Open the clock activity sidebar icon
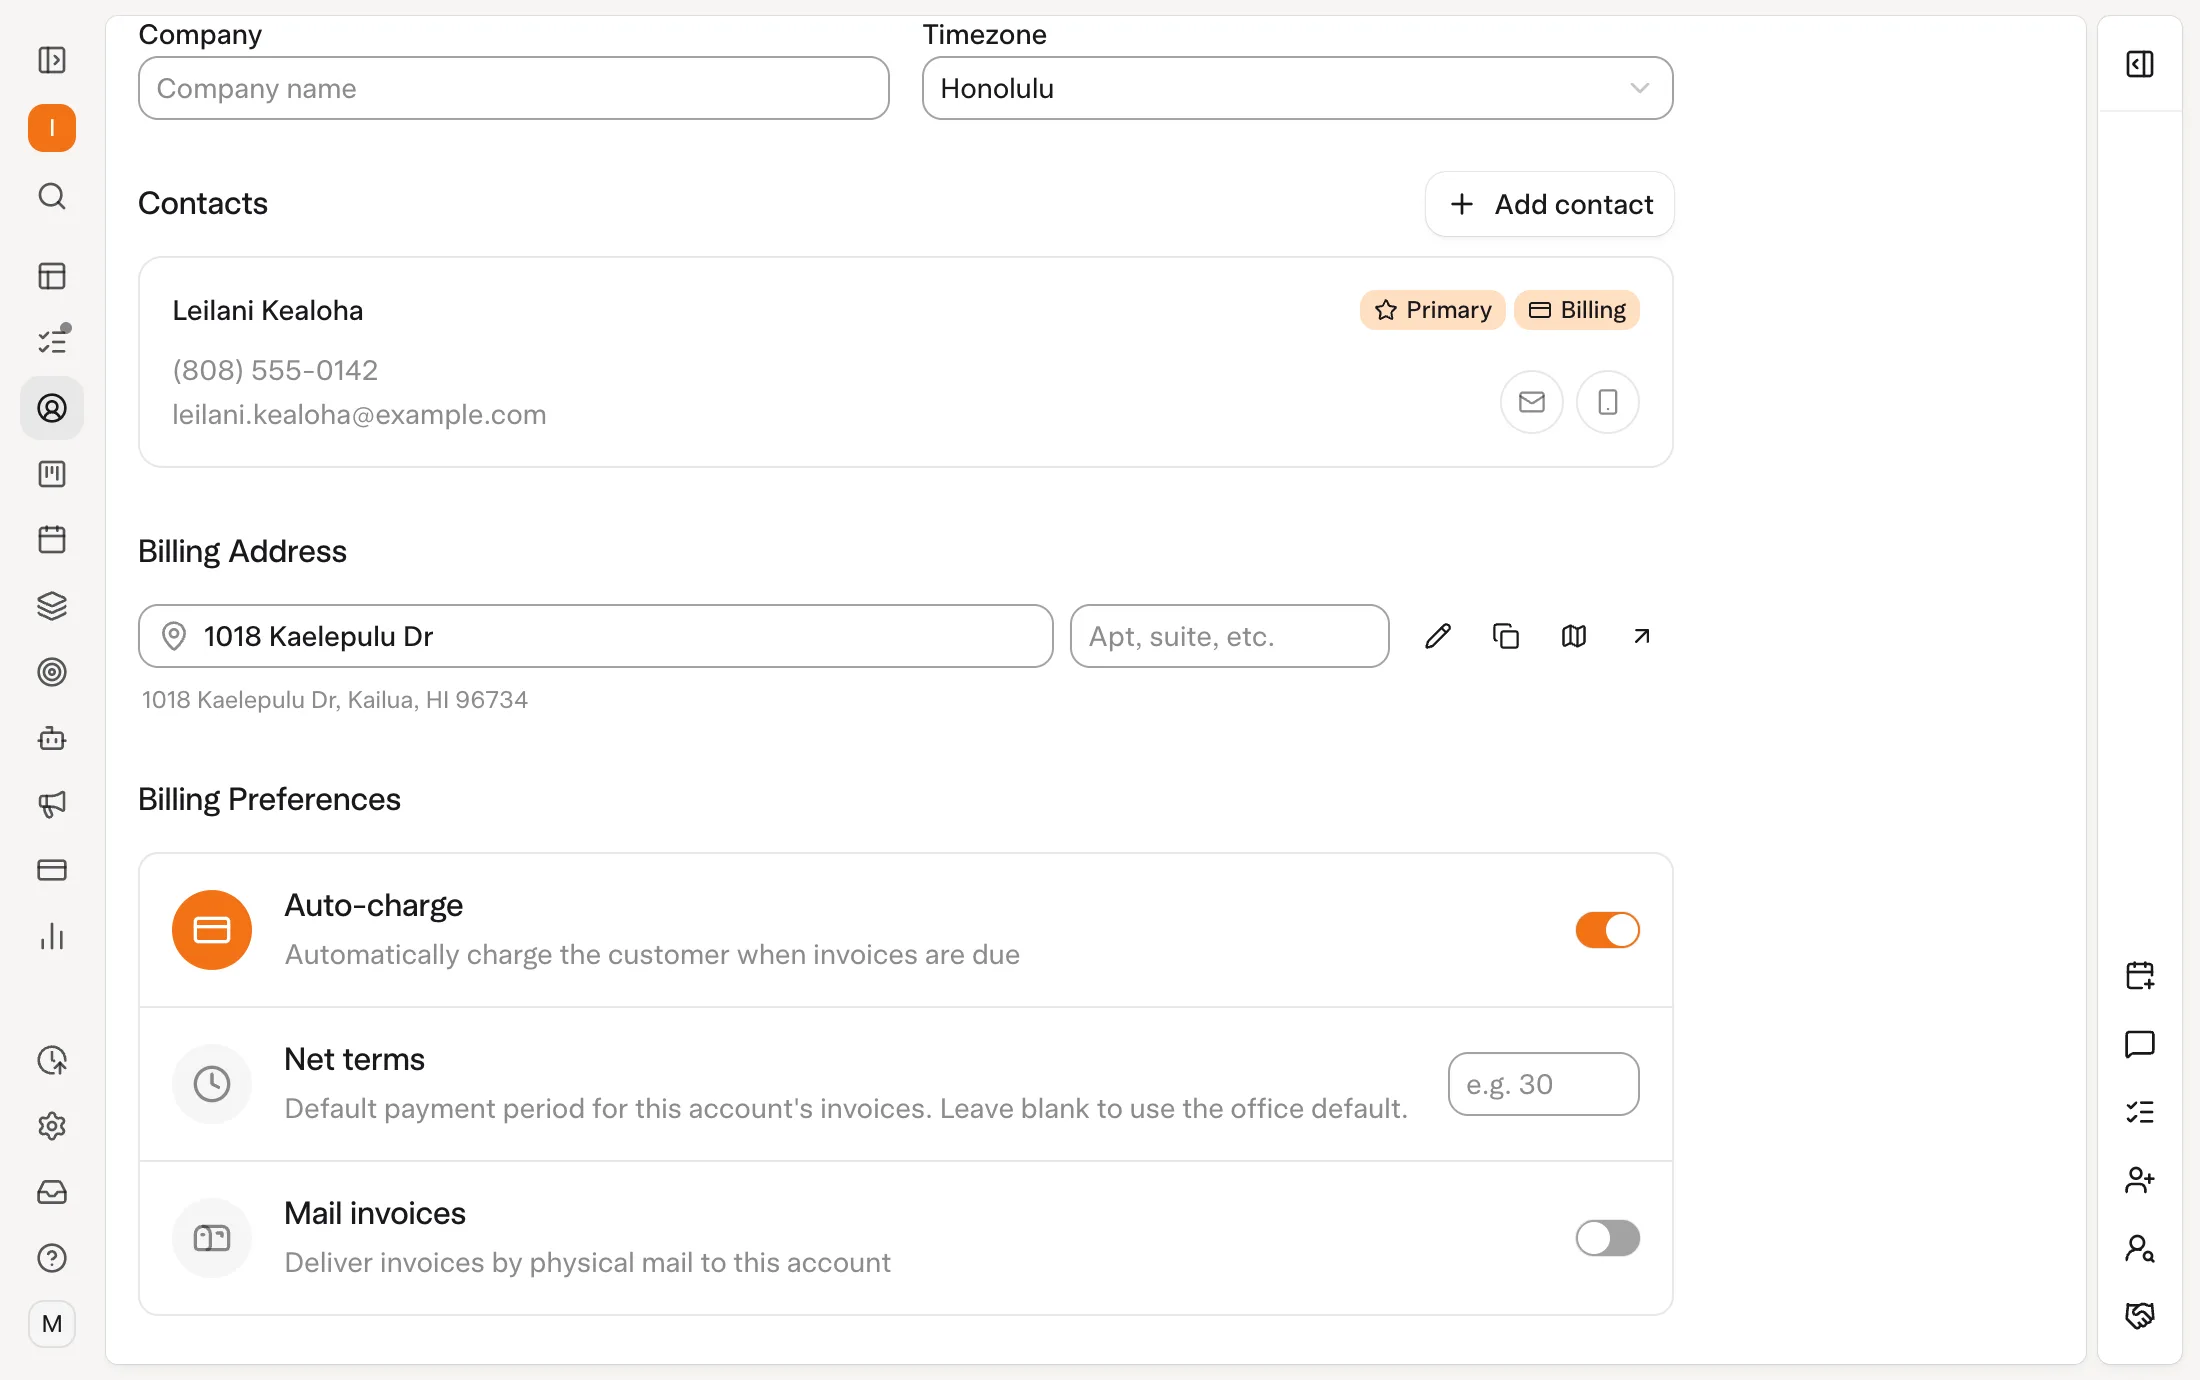 pos(52,1060)
